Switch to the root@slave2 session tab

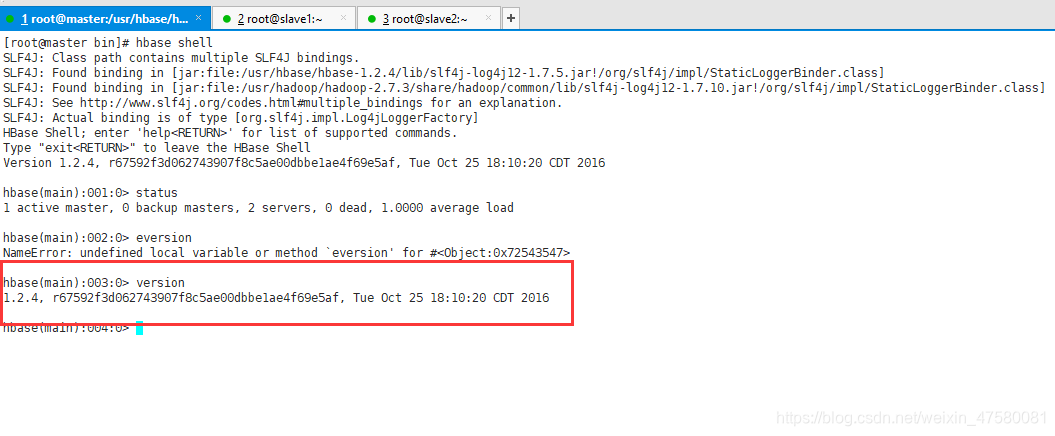coord(428,19)
